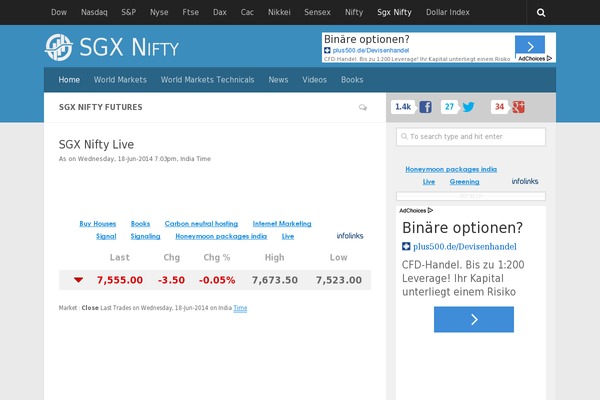Open the search magnifier in top bar
Viewport: 600px width, 400px height.
click(541, 13)
